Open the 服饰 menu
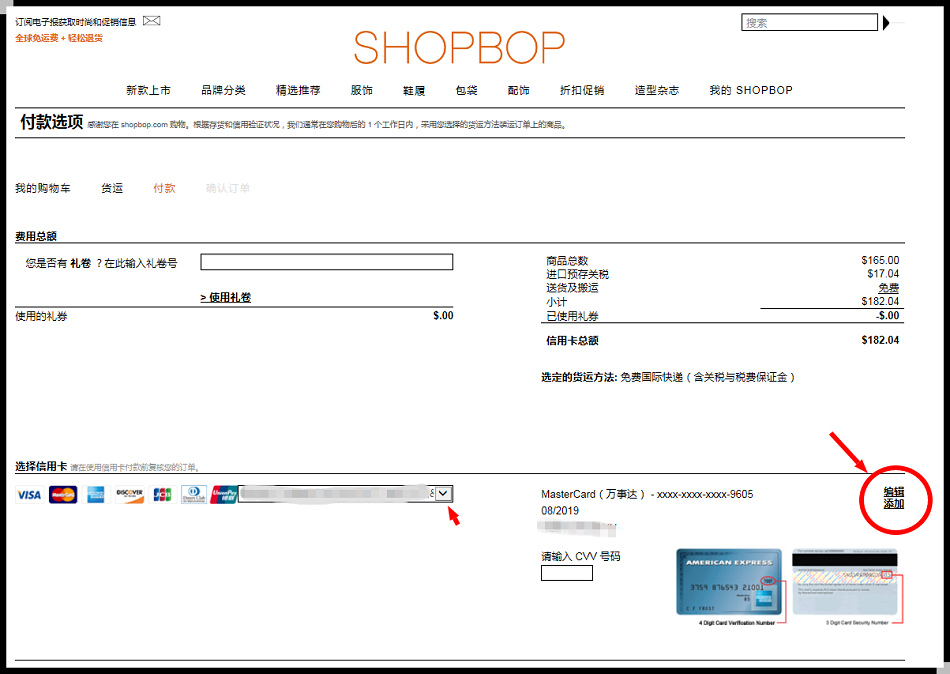The width and height of the screenshot is (950, 674). (362, 90)
